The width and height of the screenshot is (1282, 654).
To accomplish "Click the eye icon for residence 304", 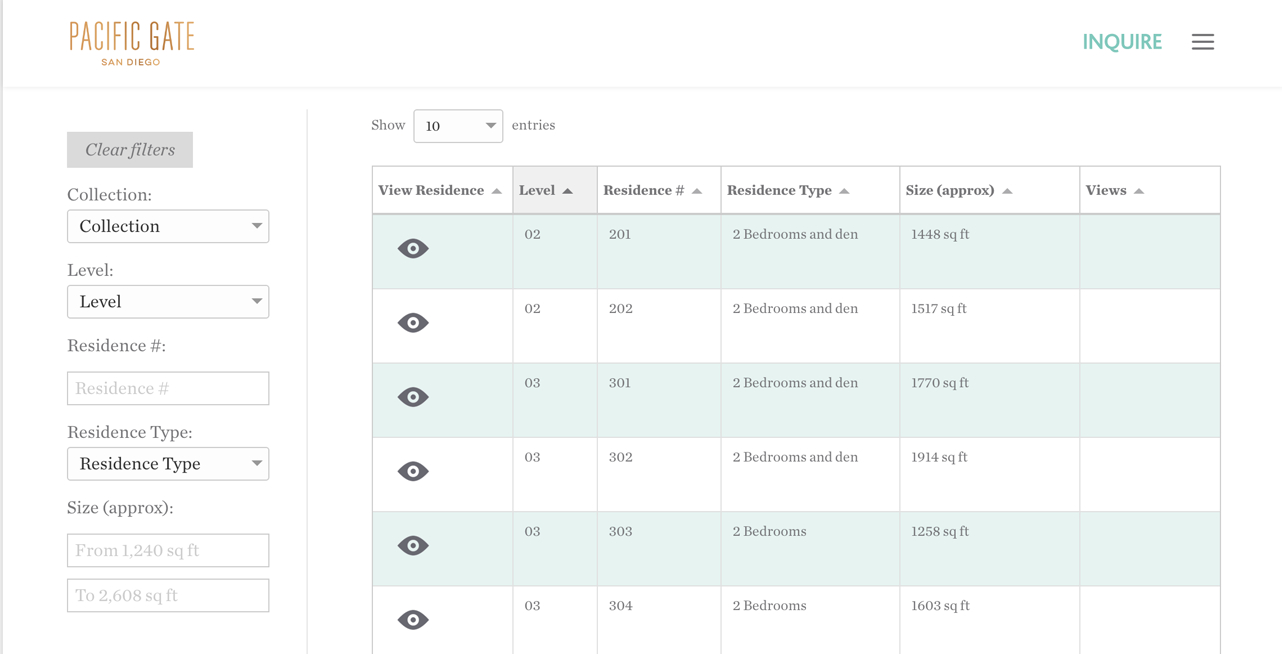I will click(x=413, y=620).
